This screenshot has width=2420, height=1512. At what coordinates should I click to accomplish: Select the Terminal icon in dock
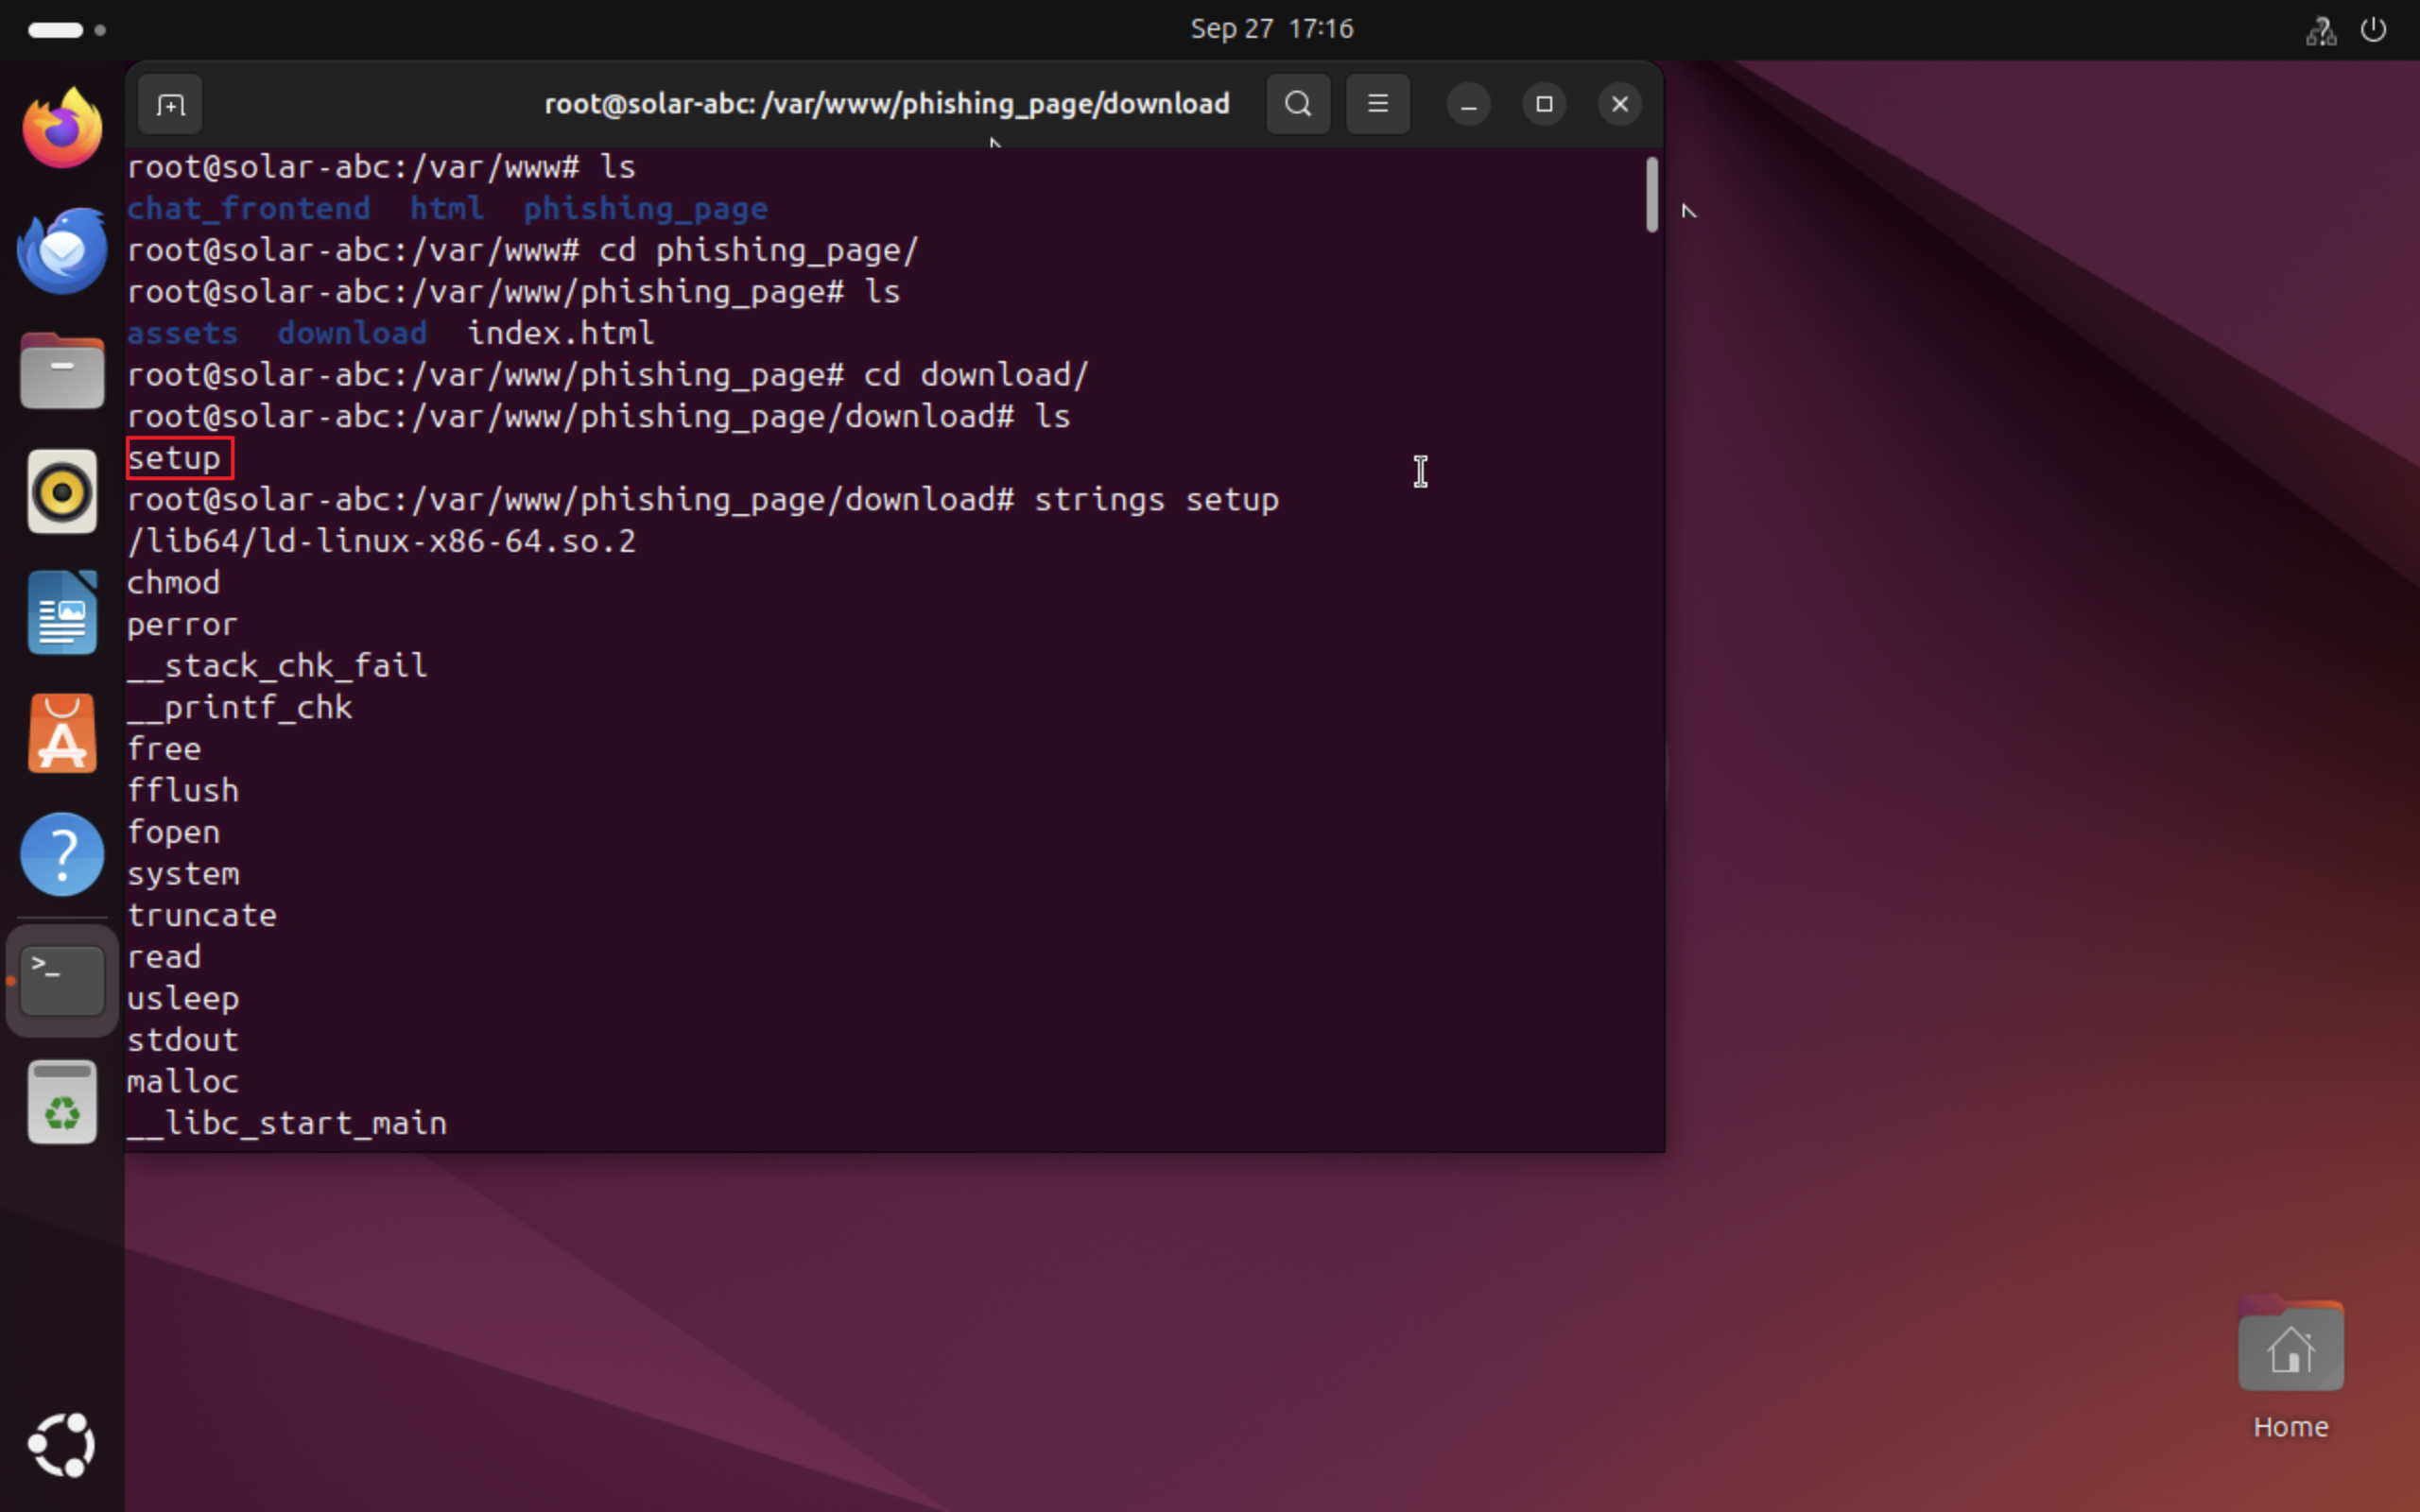pyautogui.click(x=62, y=980)
